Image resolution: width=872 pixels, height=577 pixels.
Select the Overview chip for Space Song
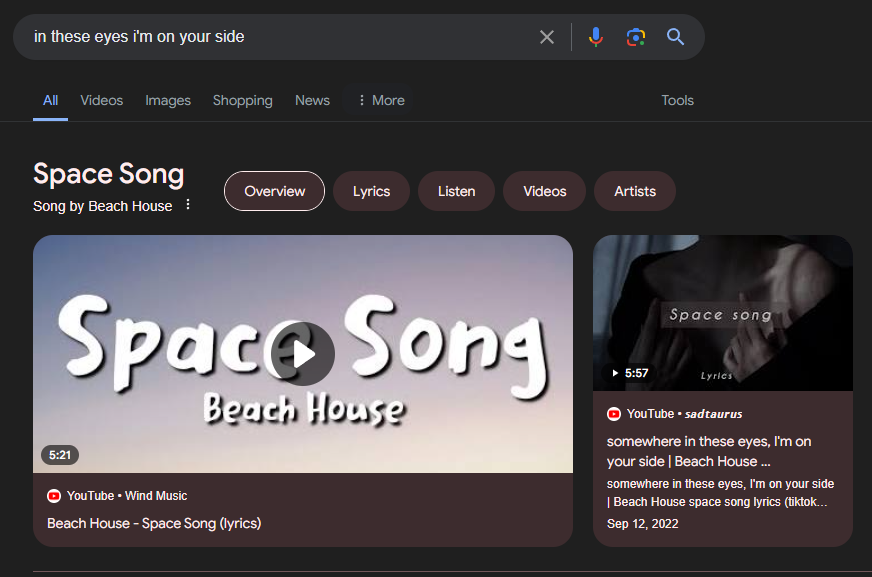[274, 191]
